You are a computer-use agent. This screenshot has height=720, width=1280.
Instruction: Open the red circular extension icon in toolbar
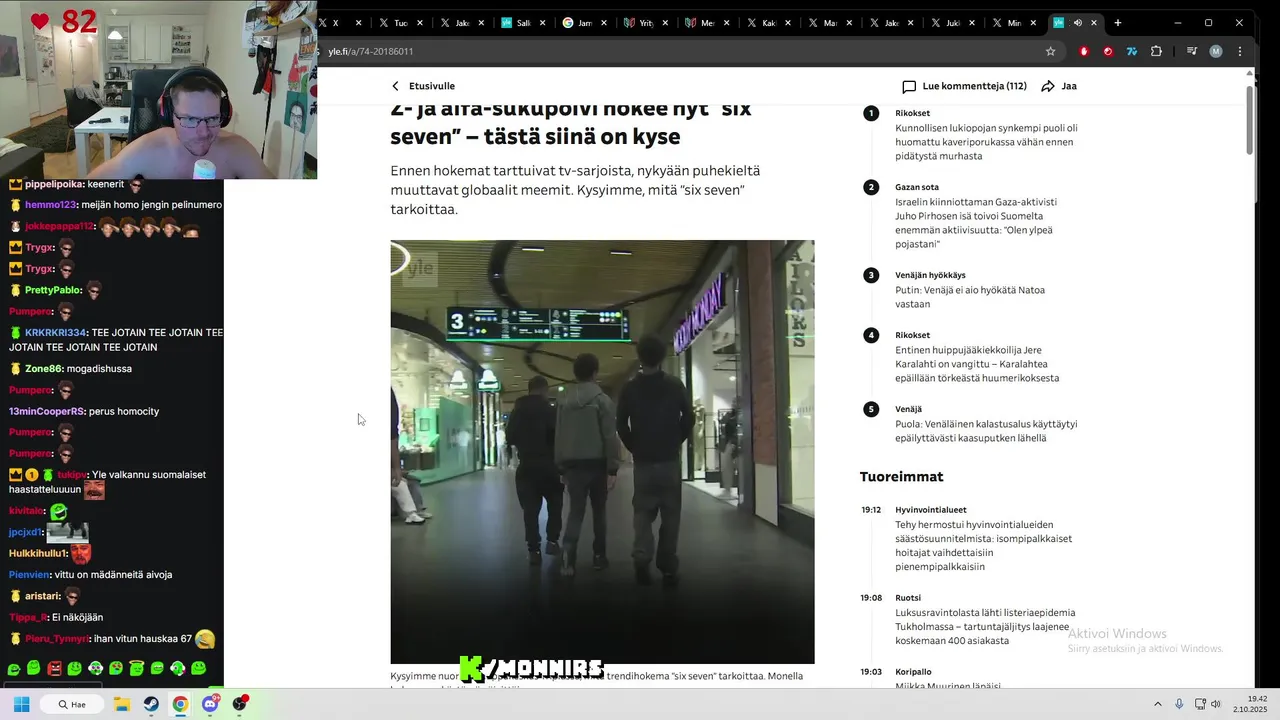tap(1108, 51)
